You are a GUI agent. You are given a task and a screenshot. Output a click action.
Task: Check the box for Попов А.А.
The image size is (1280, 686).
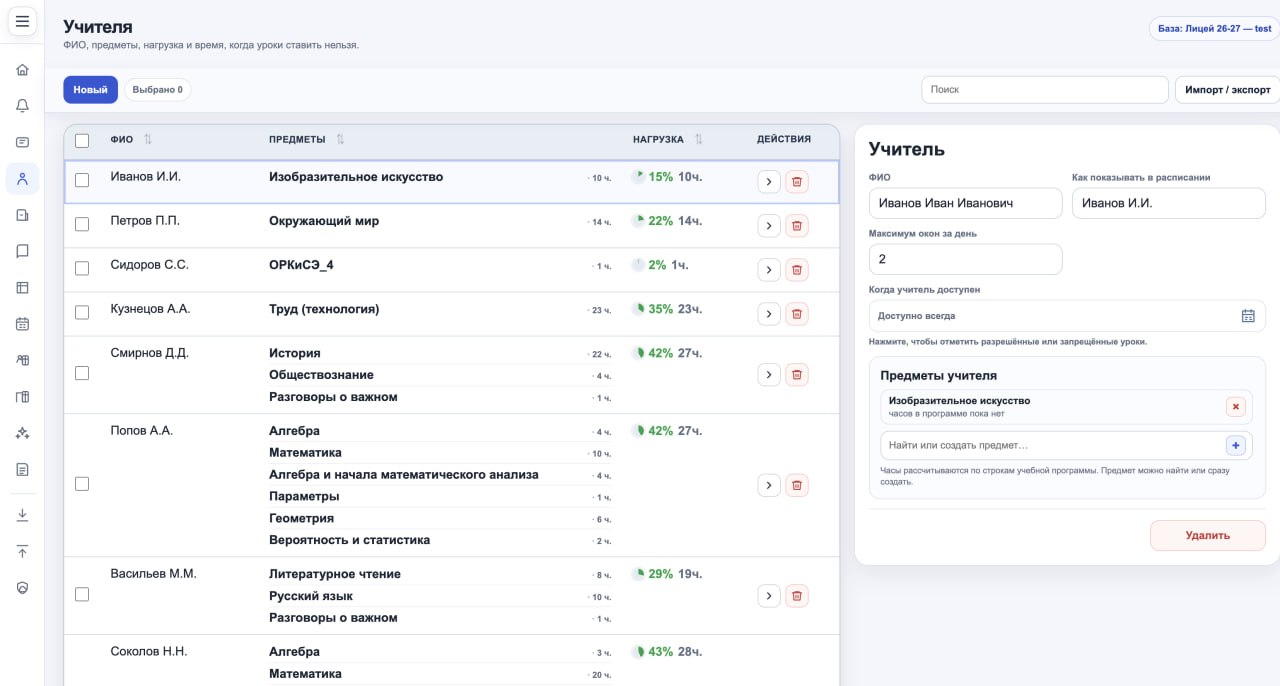[82, 484]
